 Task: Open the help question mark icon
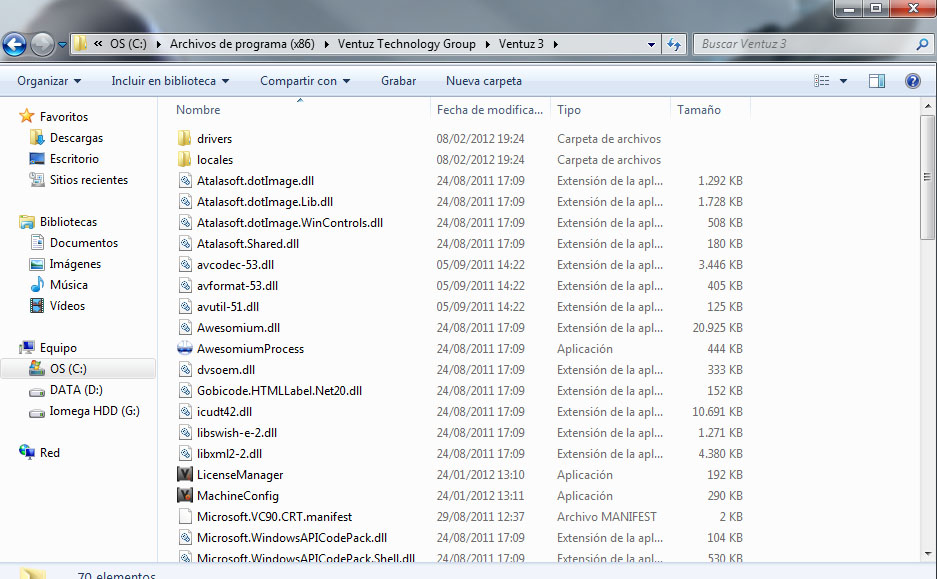click(912, 81)
